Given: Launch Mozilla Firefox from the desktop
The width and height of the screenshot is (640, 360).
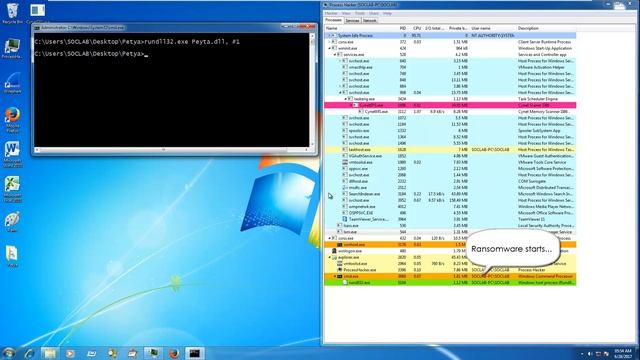Looking at the screenshot, I should (12, 120).
